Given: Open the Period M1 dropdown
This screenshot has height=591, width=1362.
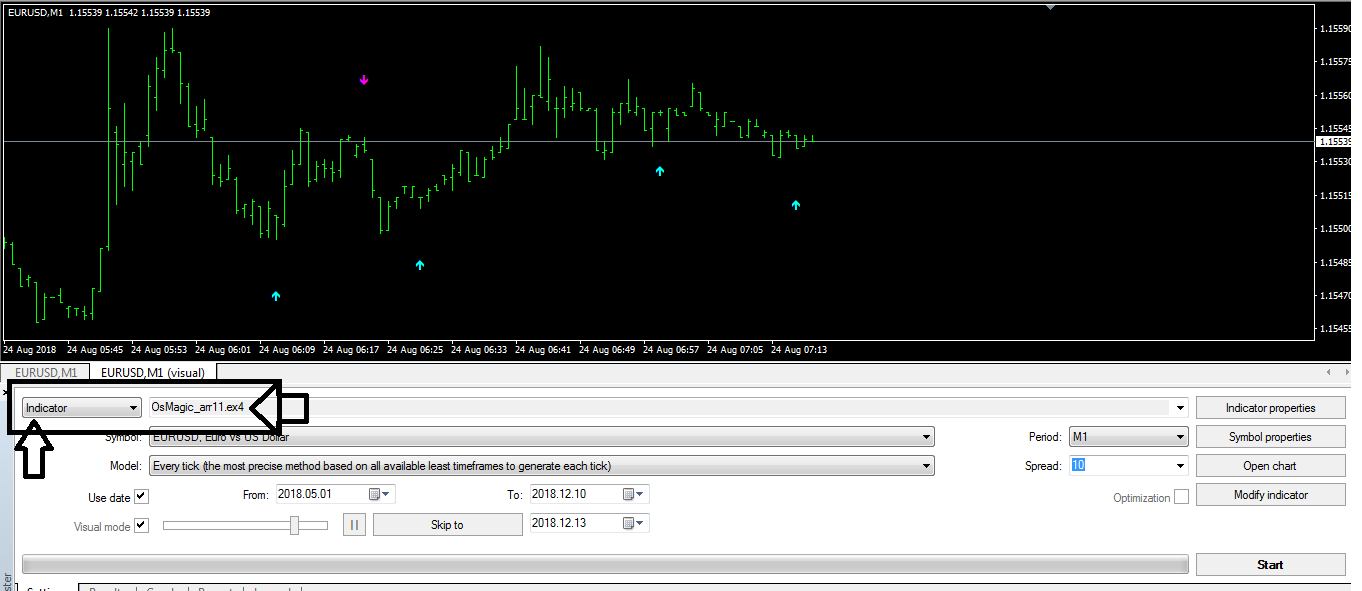Looking at the screenshot, I should 1180,437.
